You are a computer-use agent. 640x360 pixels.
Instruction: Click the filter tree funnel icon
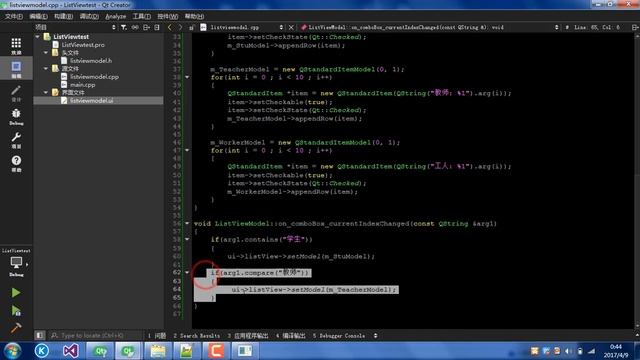coord(124,27)
